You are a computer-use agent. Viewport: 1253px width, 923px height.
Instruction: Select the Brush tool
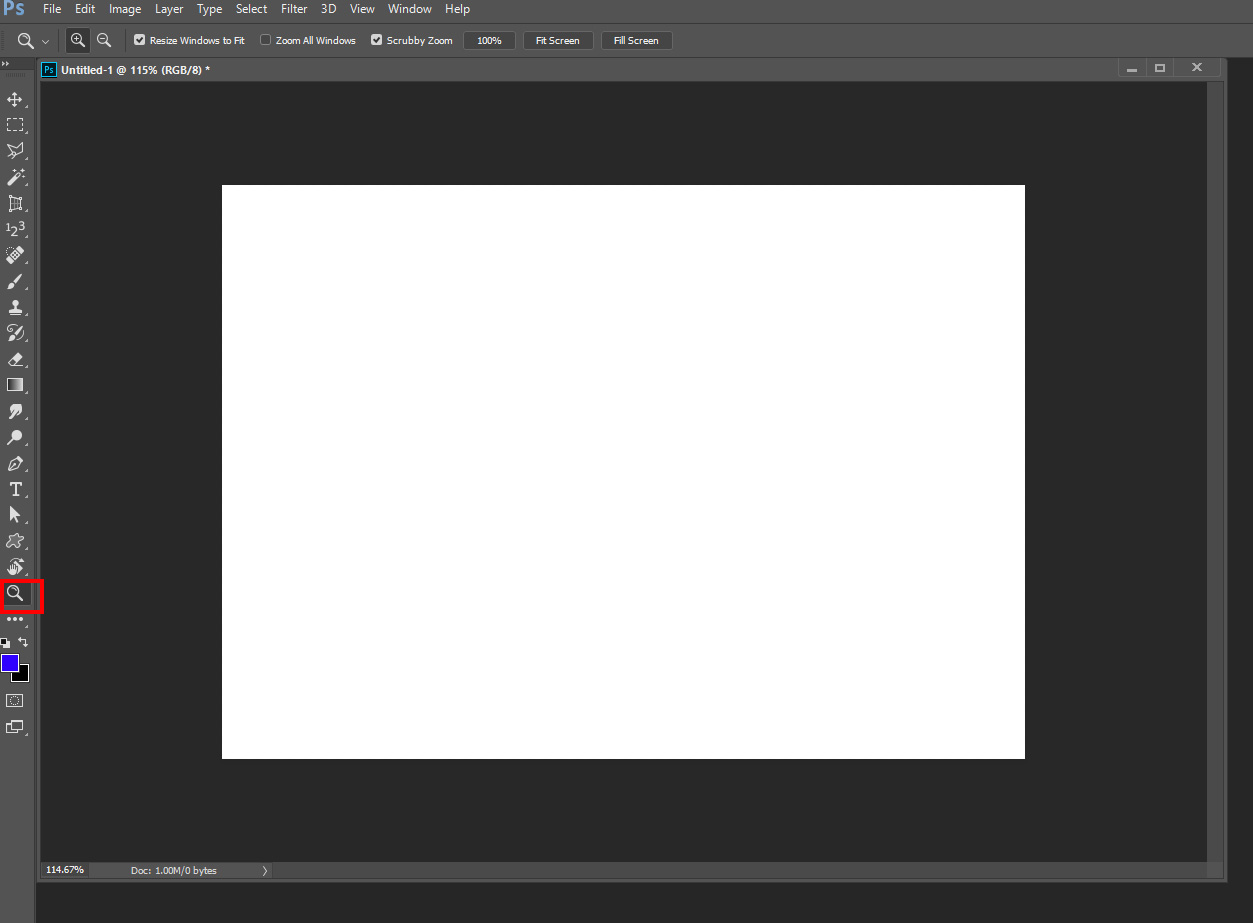click(x=16, y=281)
